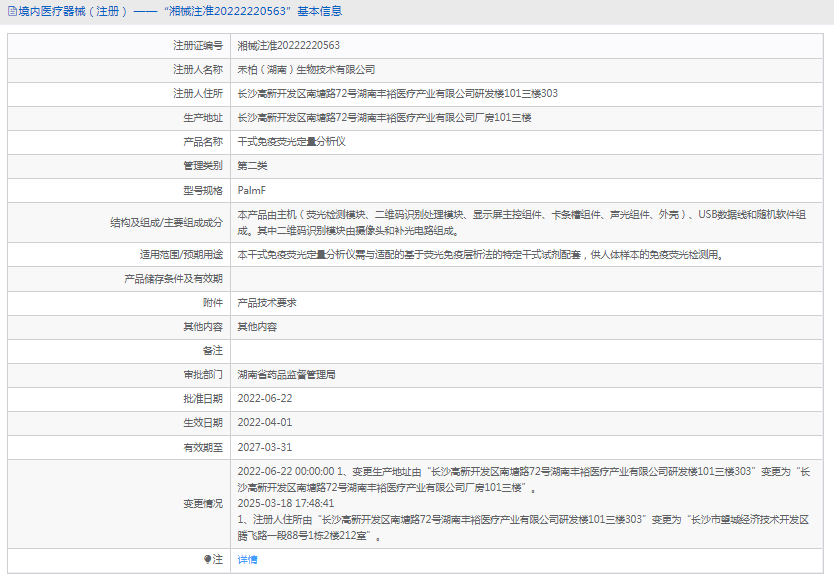
Task: Click the 注册人住所 address value
Action: 398,94
